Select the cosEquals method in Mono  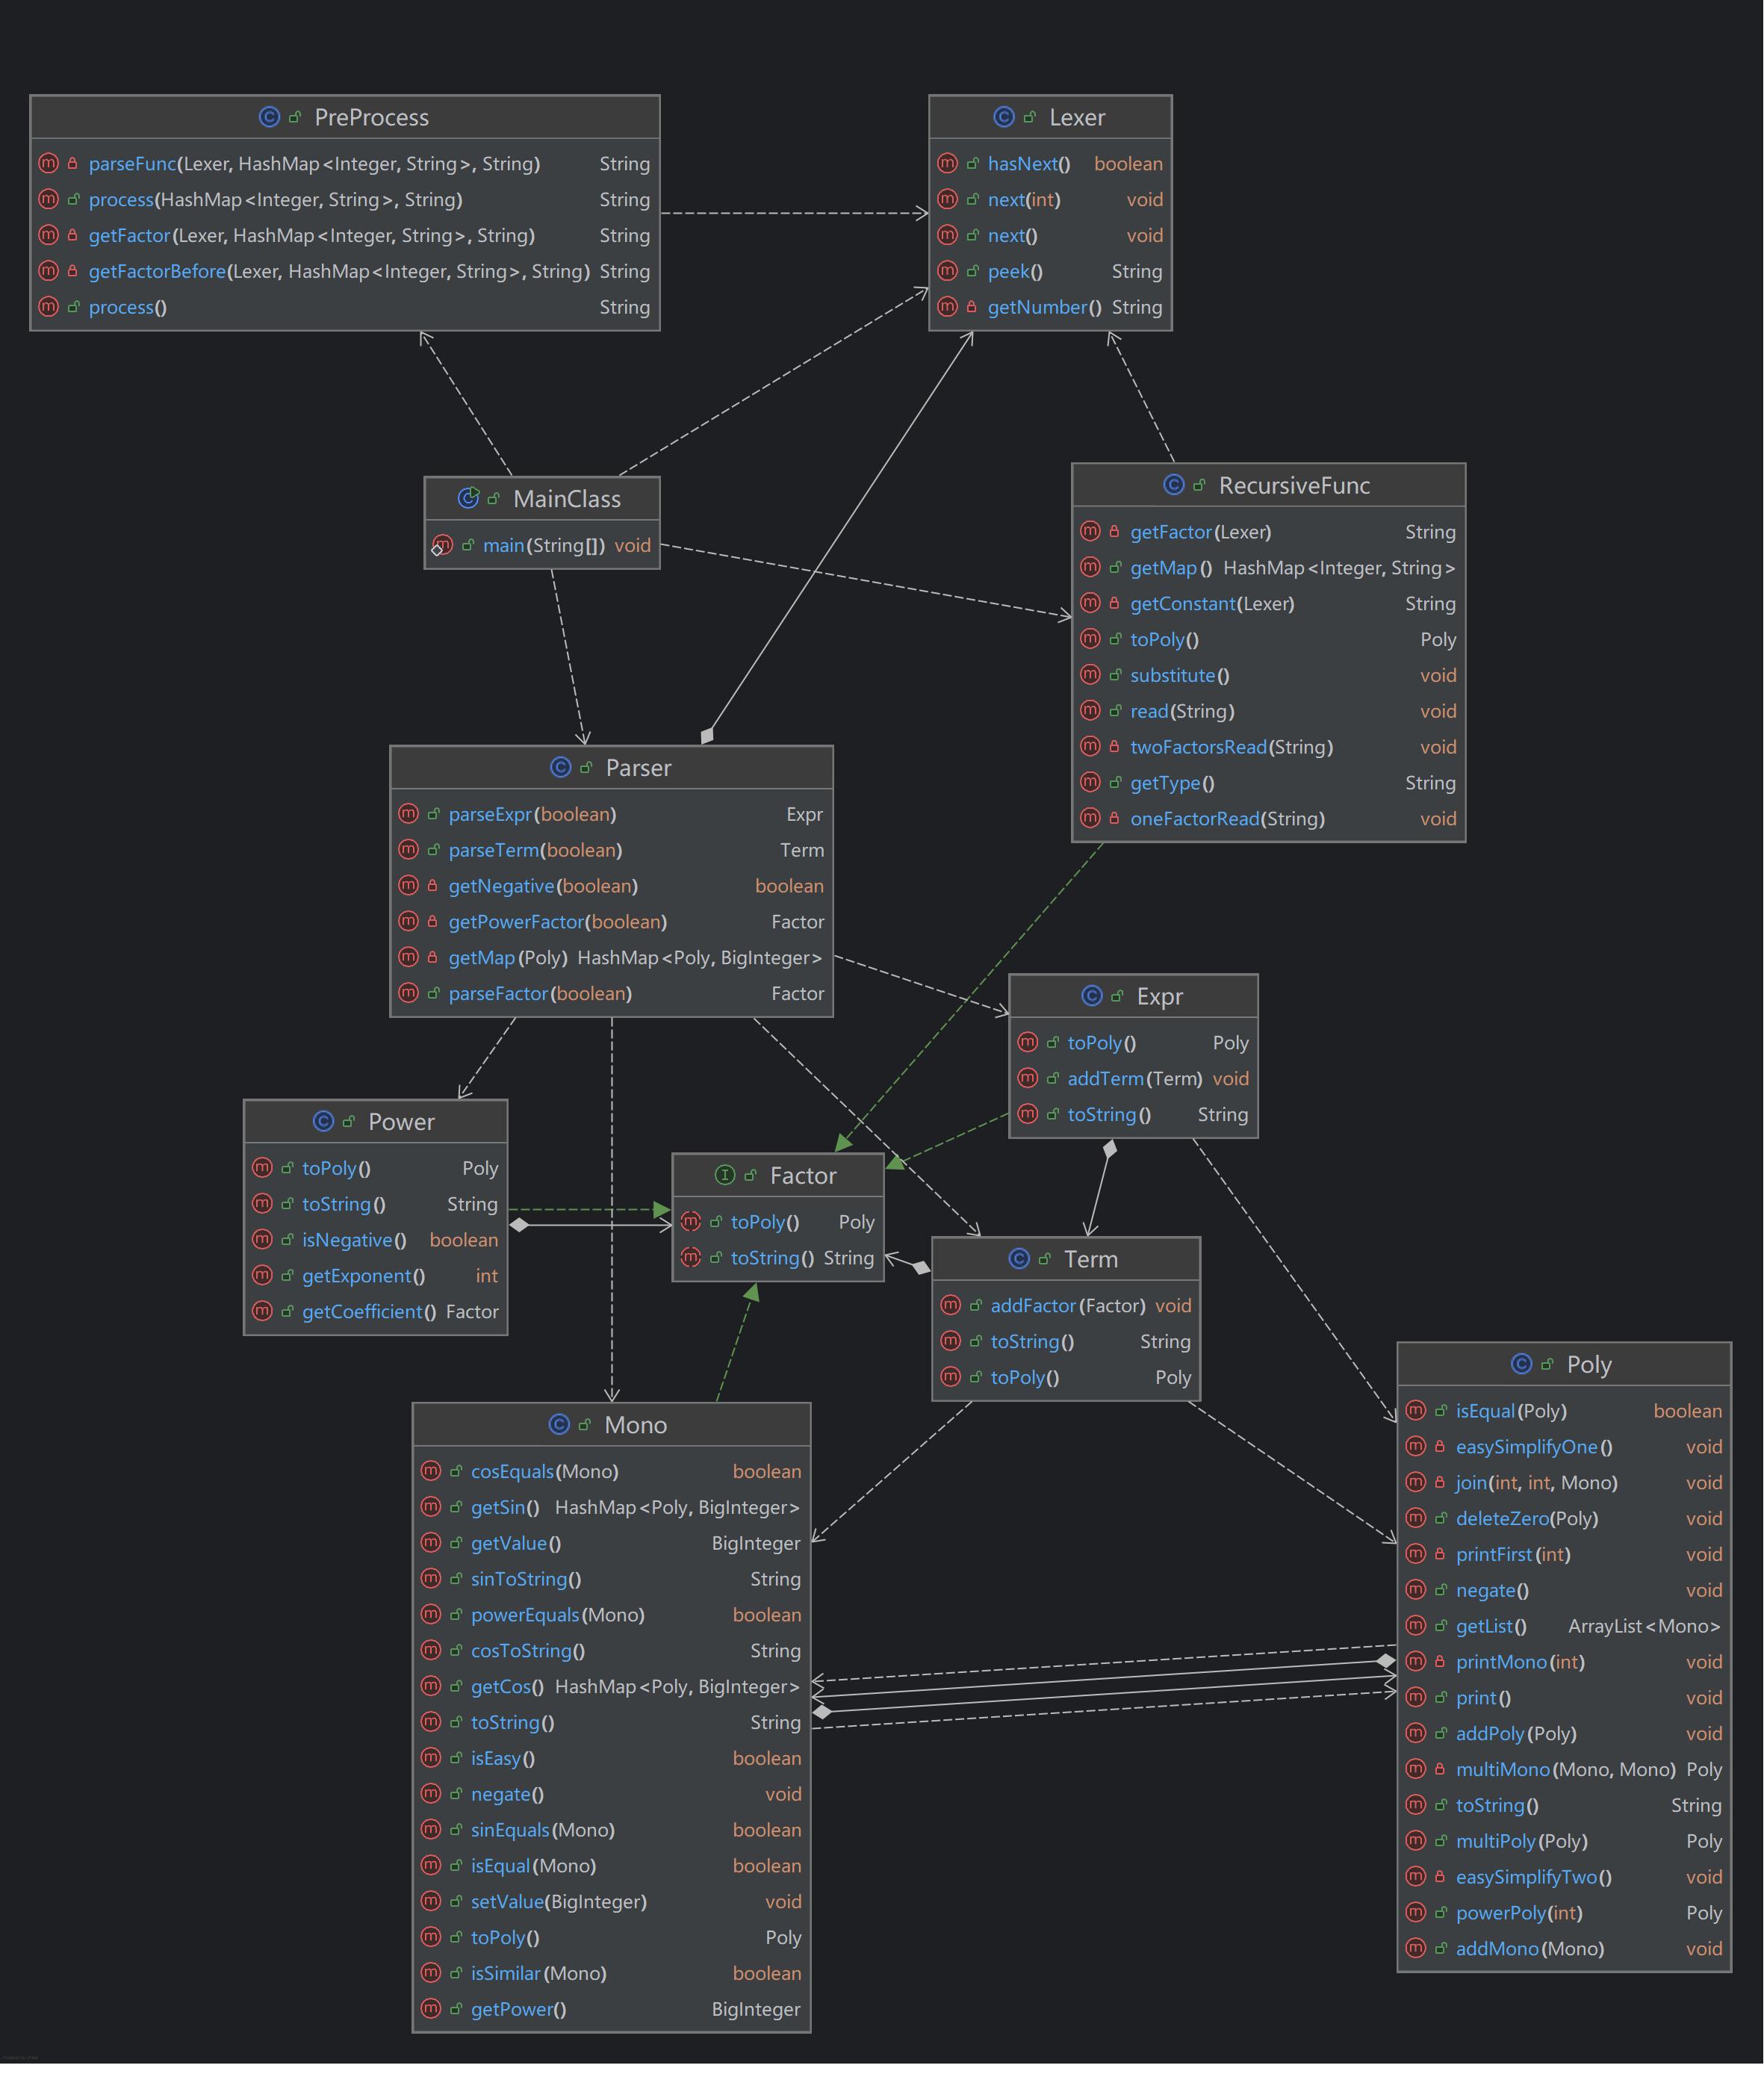(513, 1471)
